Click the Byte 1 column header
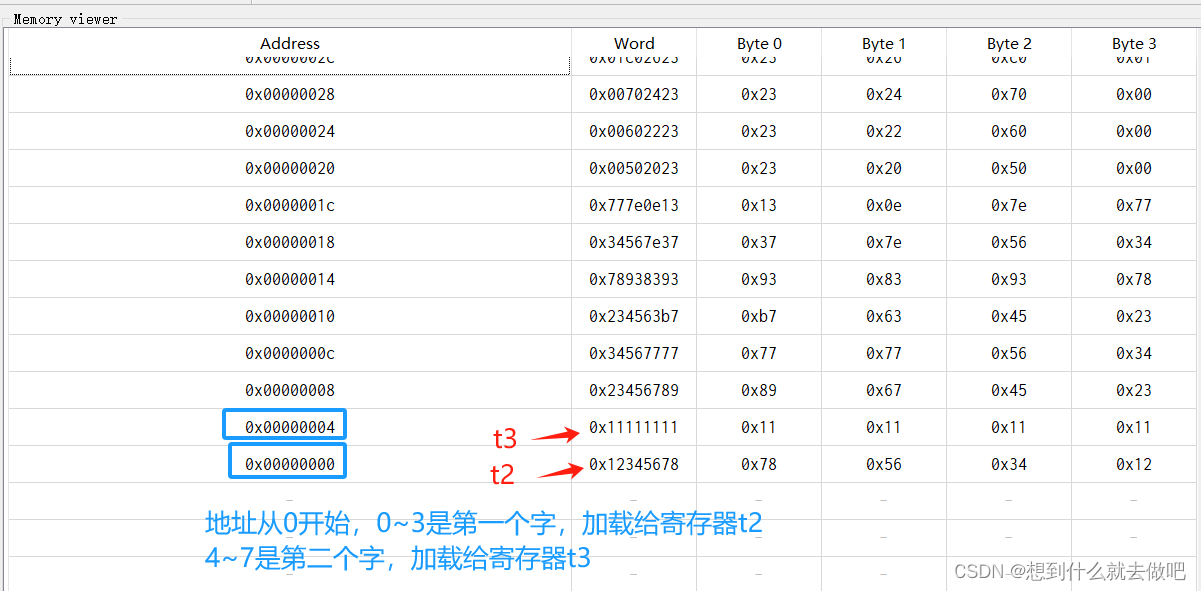Viewport: 1201px width, 591px height. (x=883, y=43)
